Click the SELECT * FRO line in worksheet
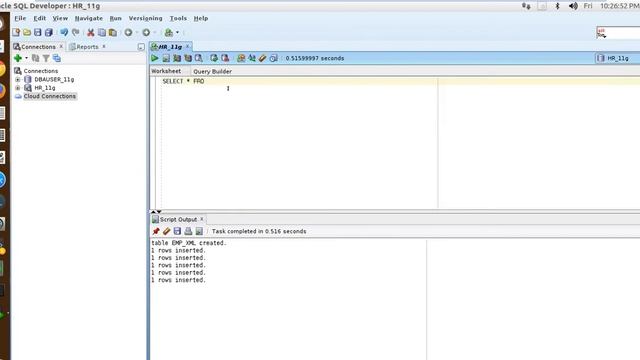This screenshot has width=640, height=360. (x=183, y=81)
